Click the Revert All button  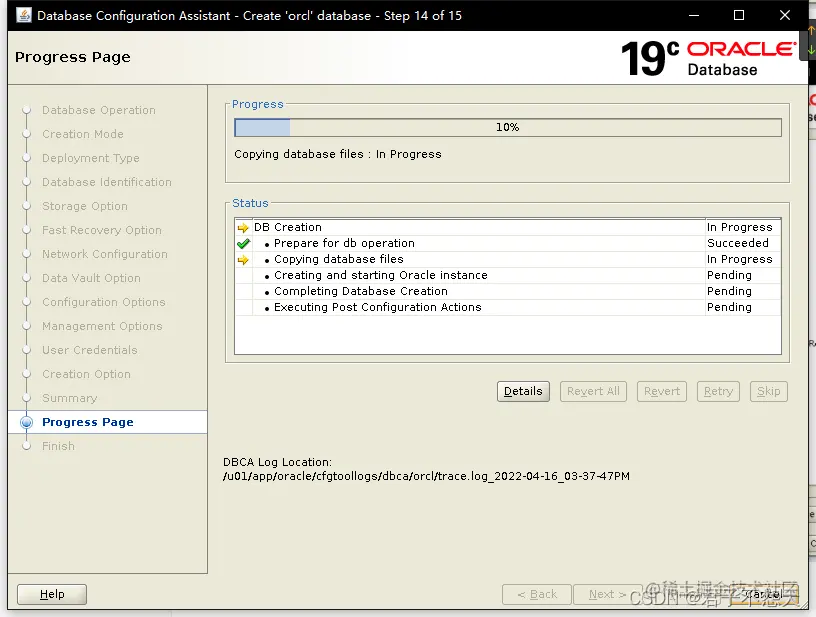(593, 391)
